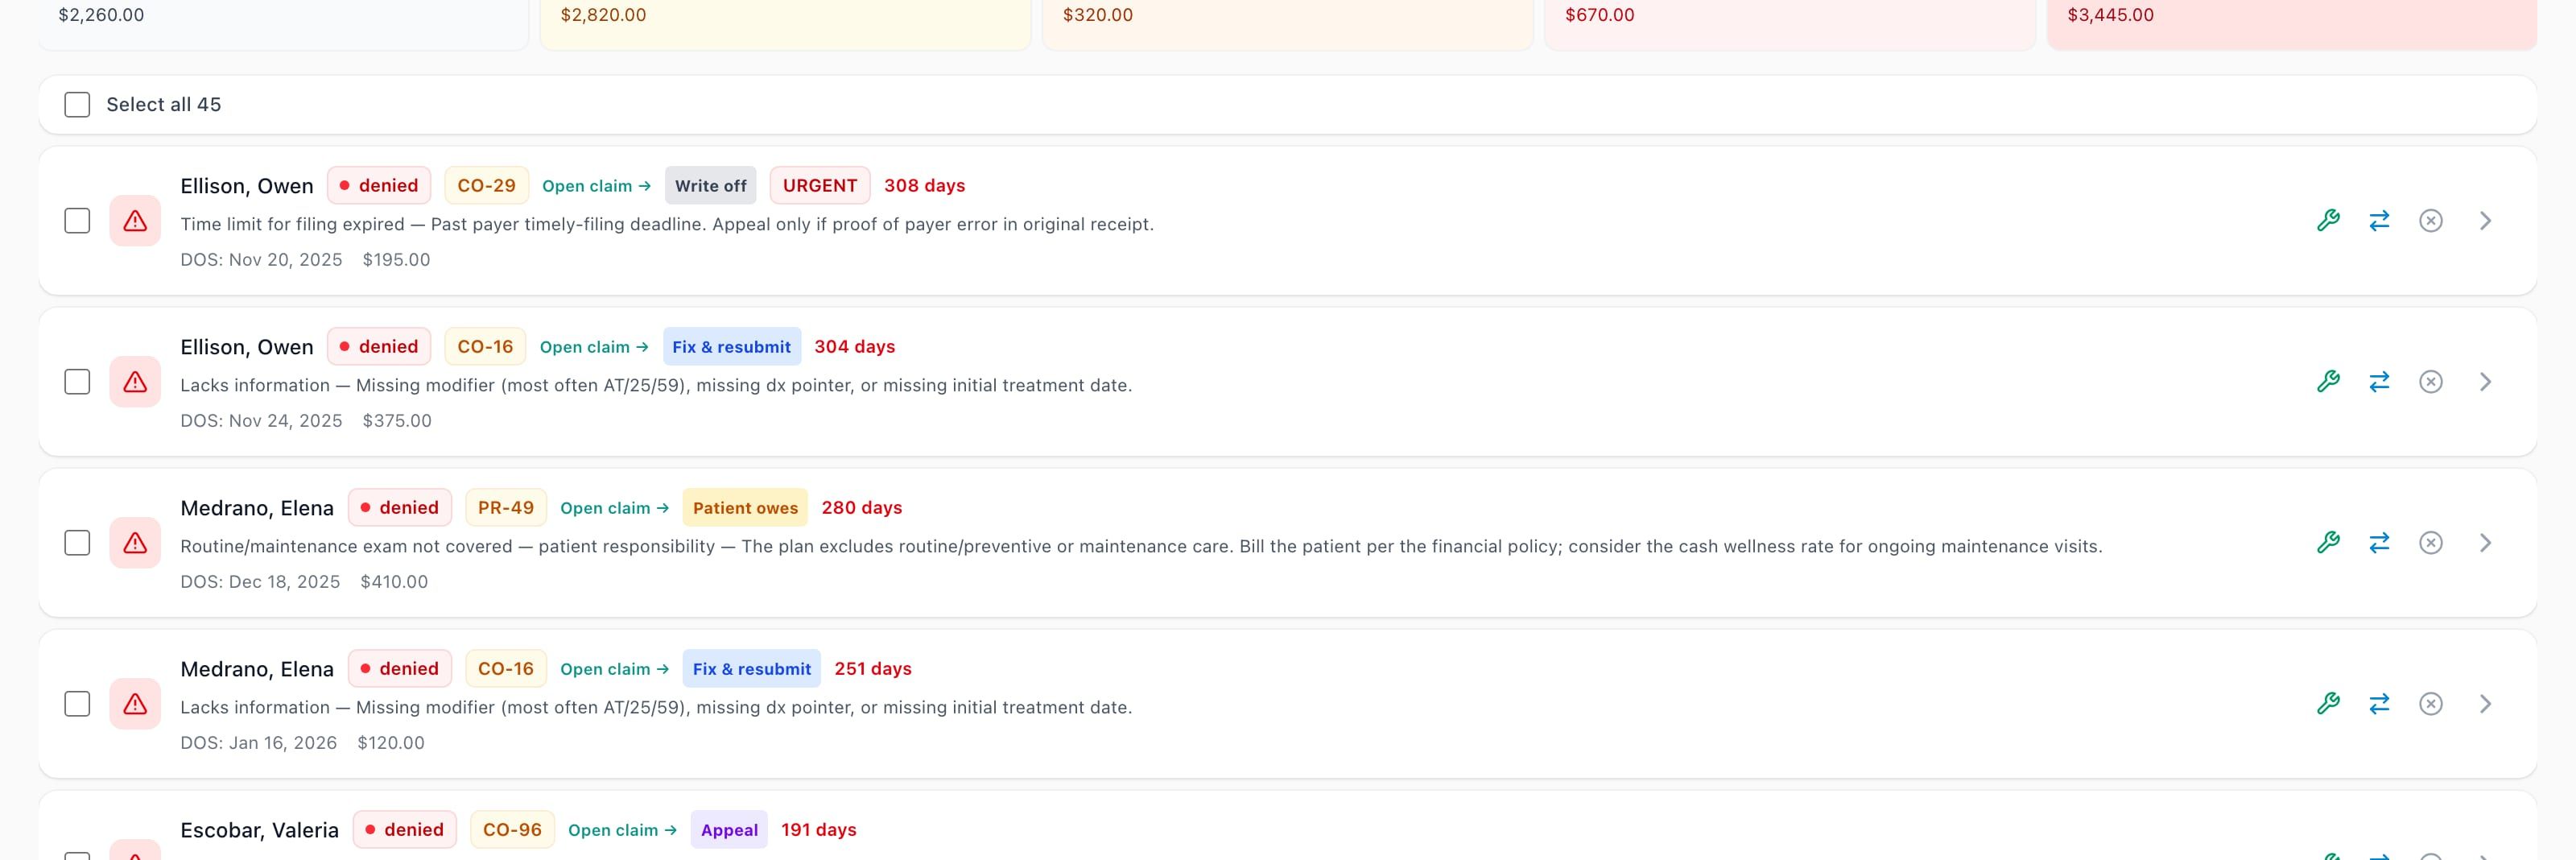Click warning triangle icon on Ellison CO-29 row
2576x860 pixels.
[135, 221]
